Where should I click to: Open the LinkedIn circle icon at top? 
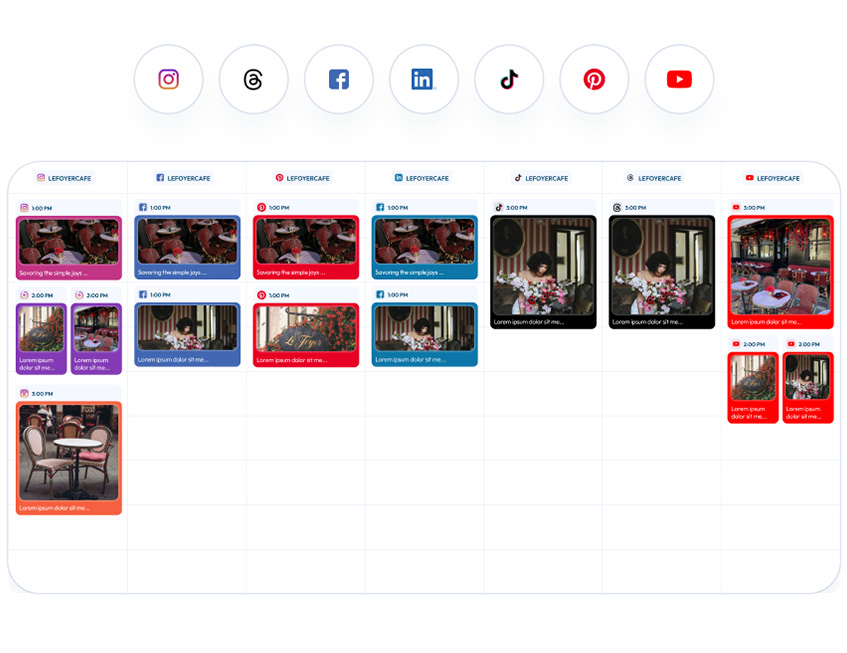424,79
